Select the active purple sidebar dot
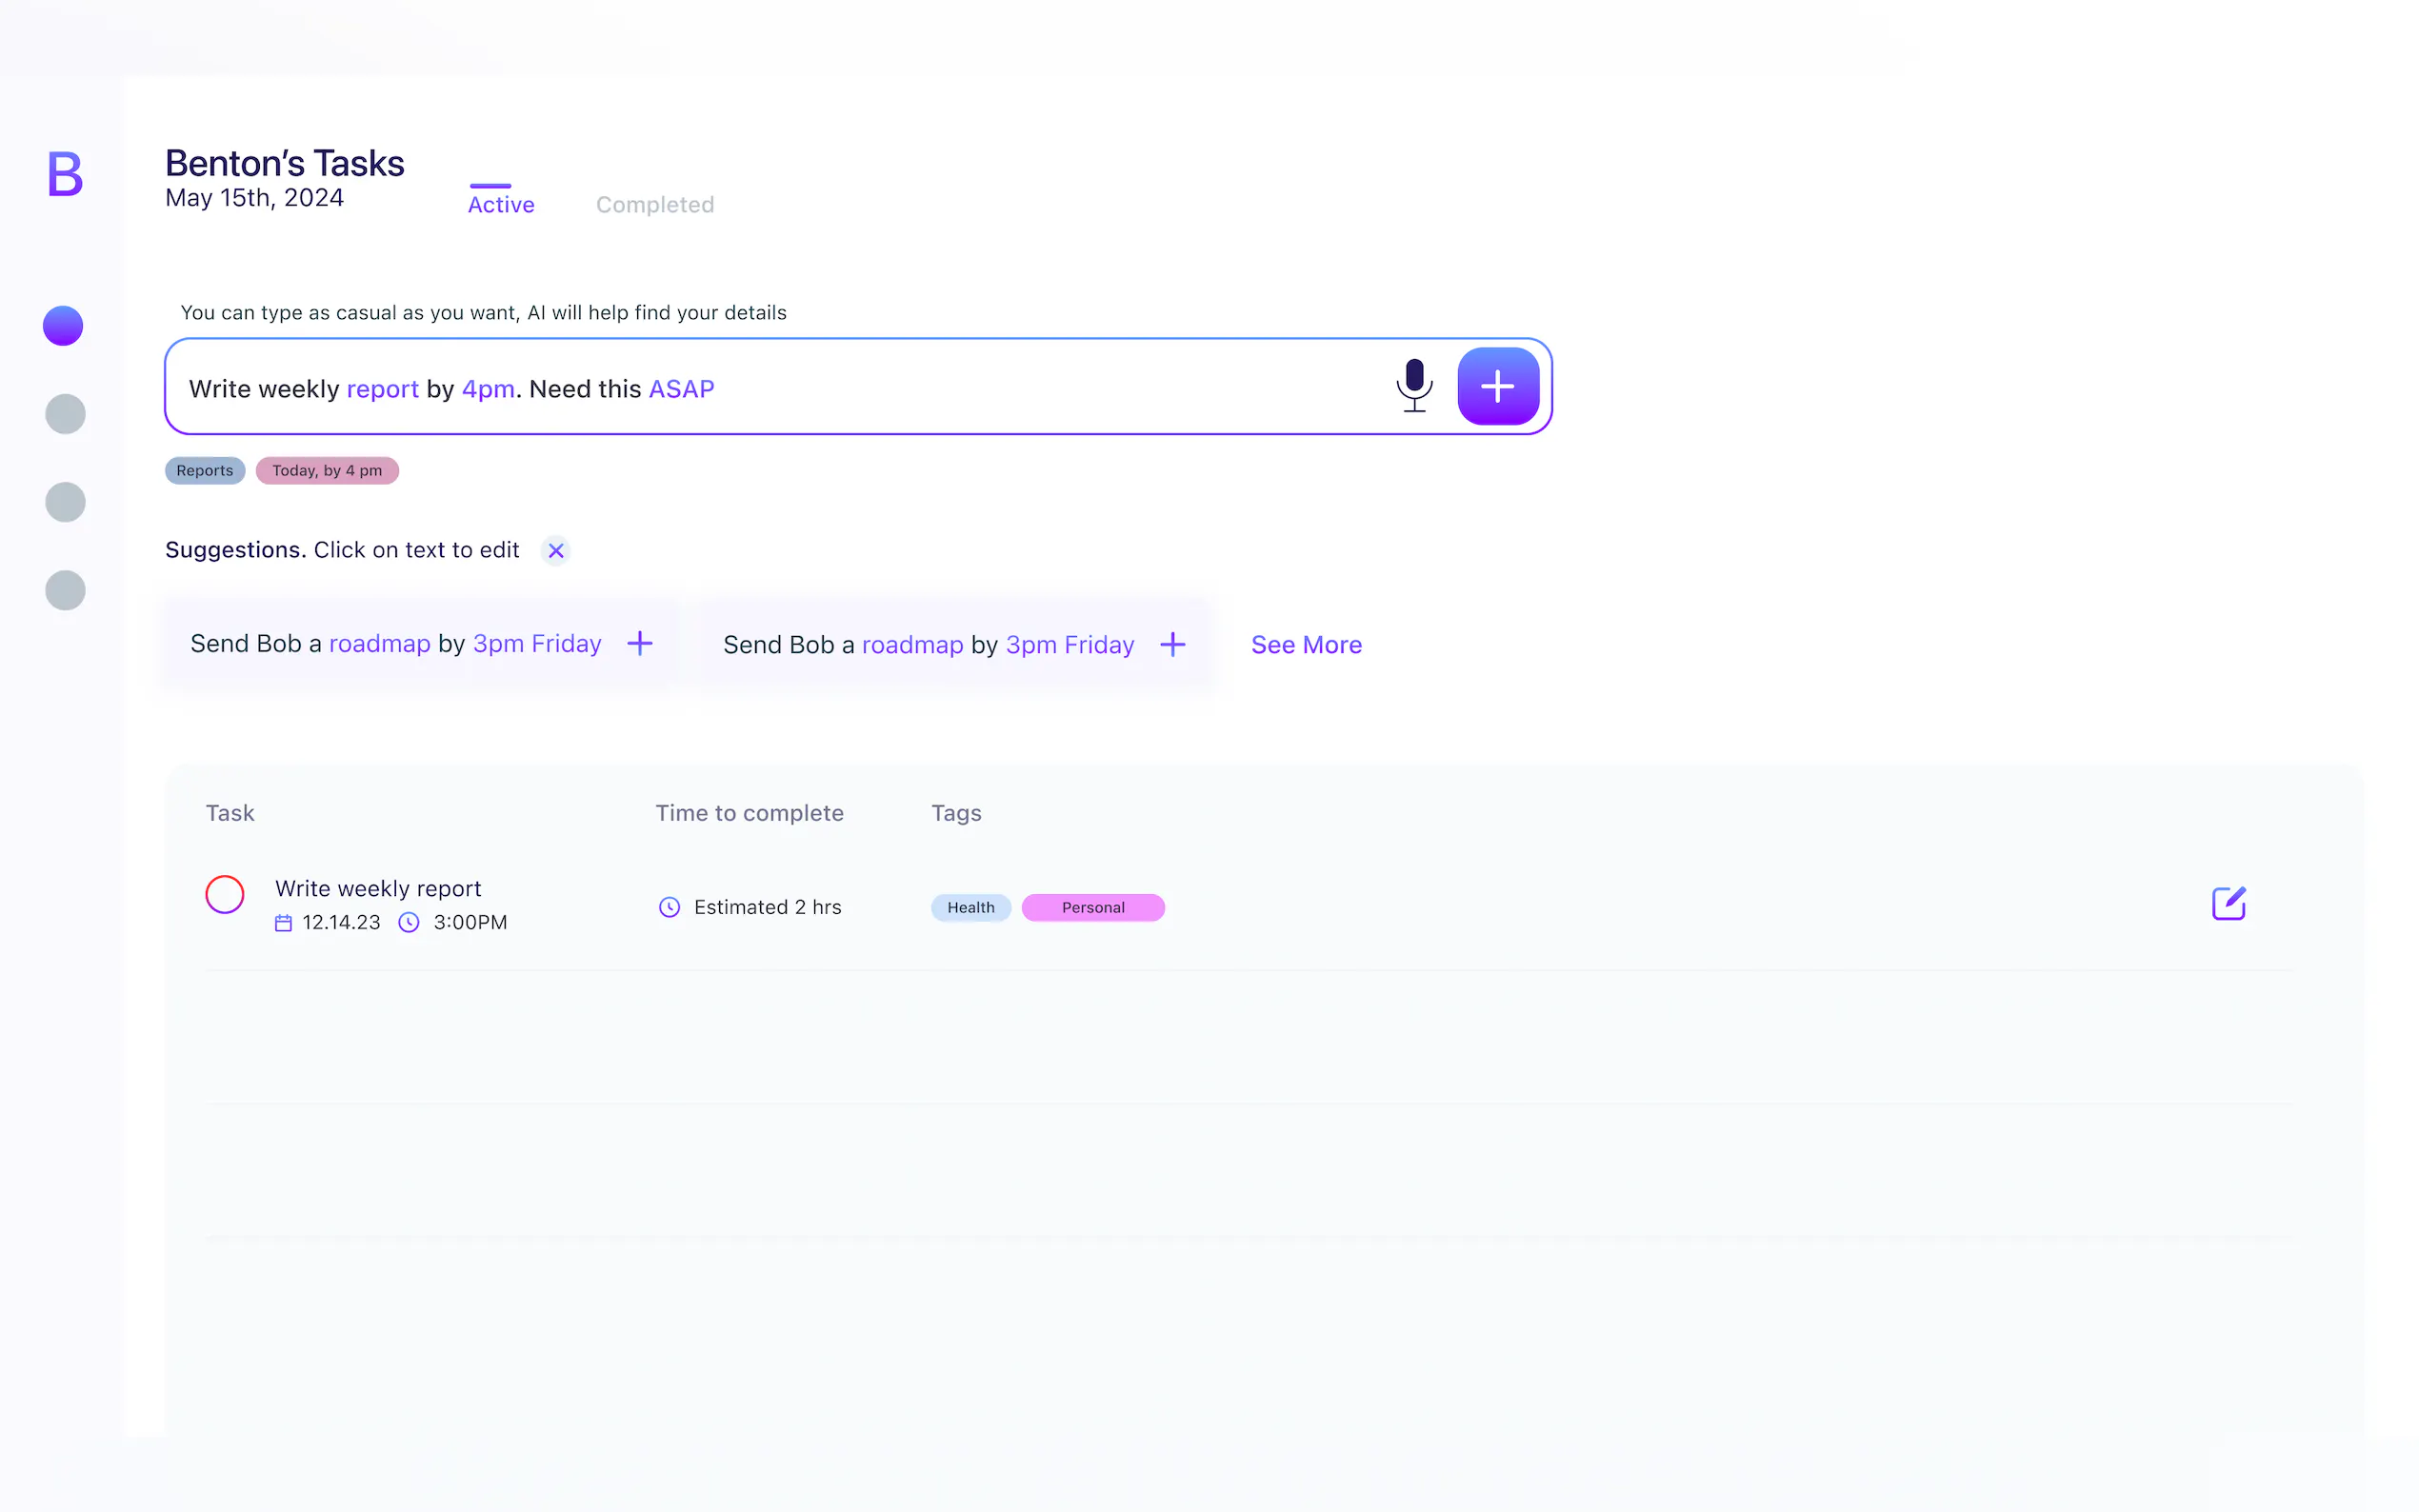 [x=63, y=326]
